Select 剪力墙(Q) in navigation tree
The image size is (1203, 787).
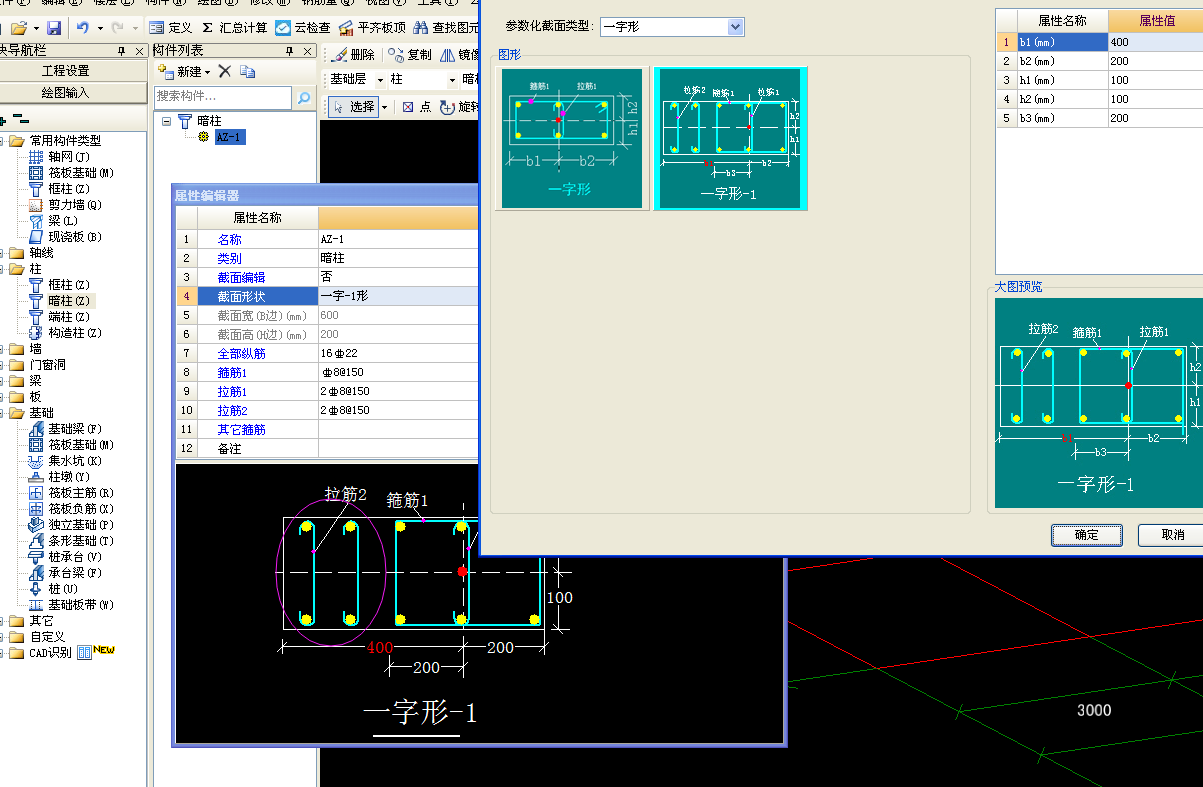(64, 205)
